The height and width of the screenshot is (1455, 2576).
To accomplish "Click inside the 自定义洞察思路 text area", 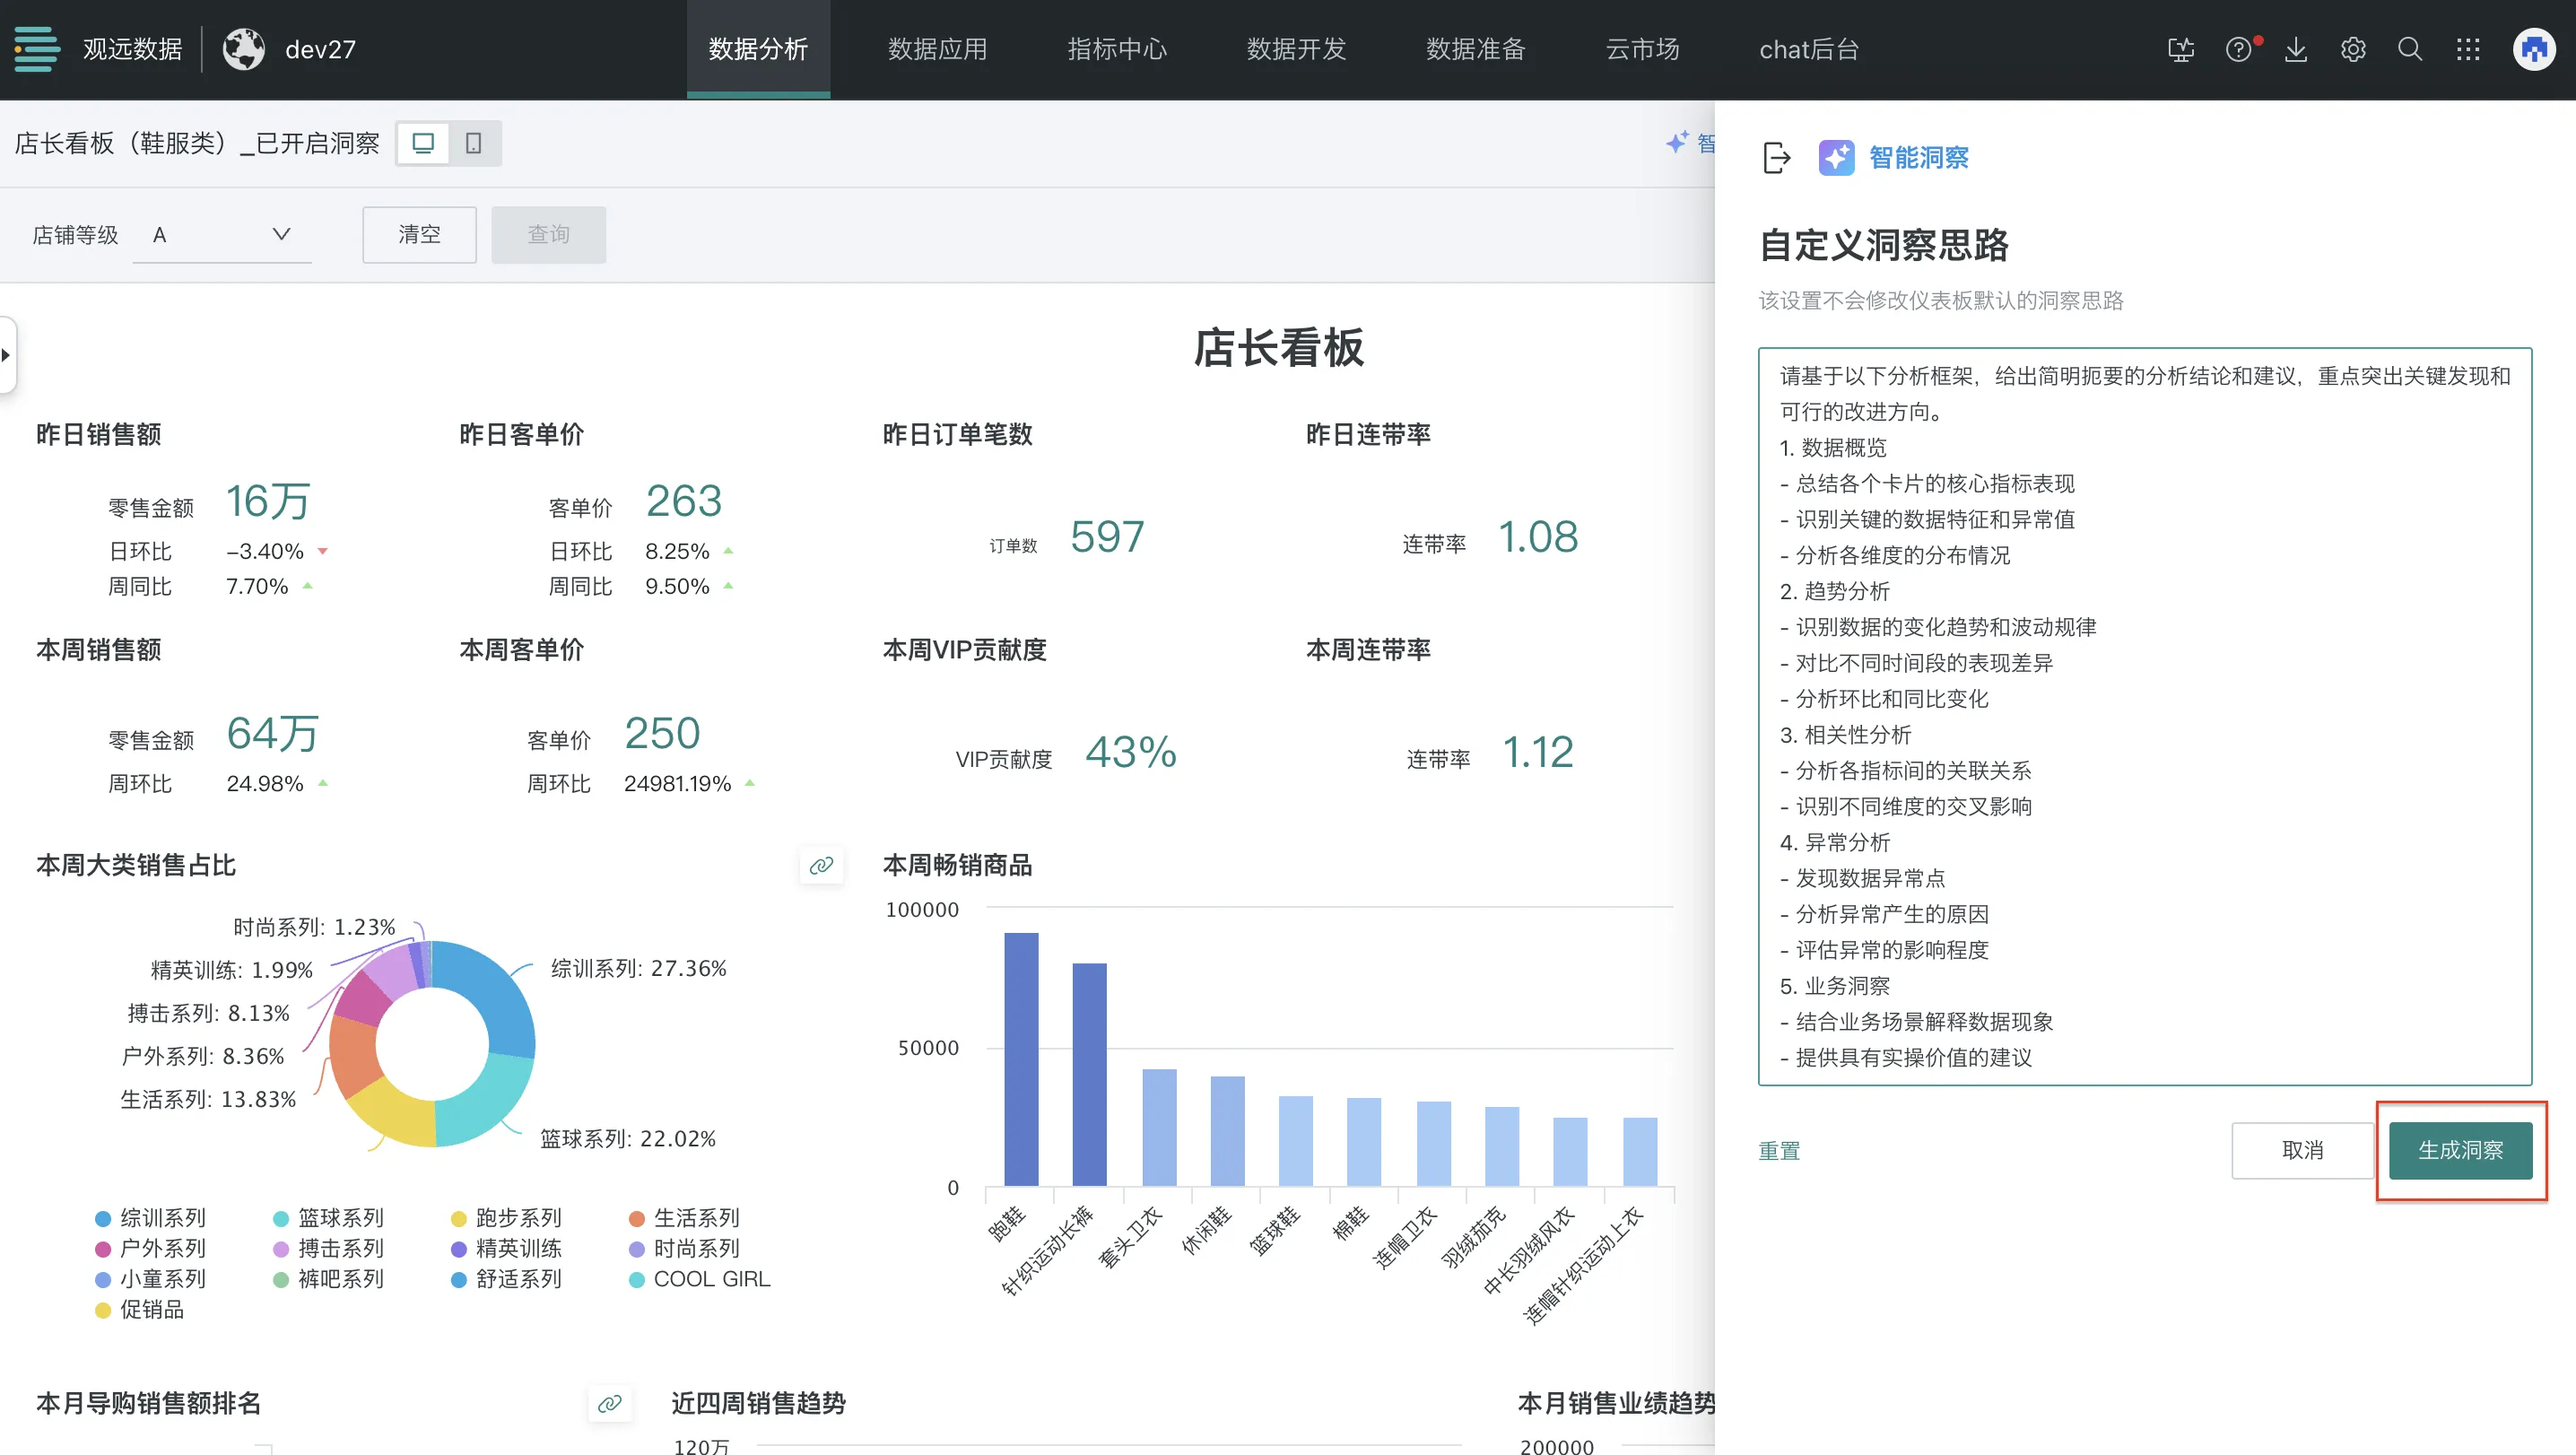I will tap(2144, 716).
